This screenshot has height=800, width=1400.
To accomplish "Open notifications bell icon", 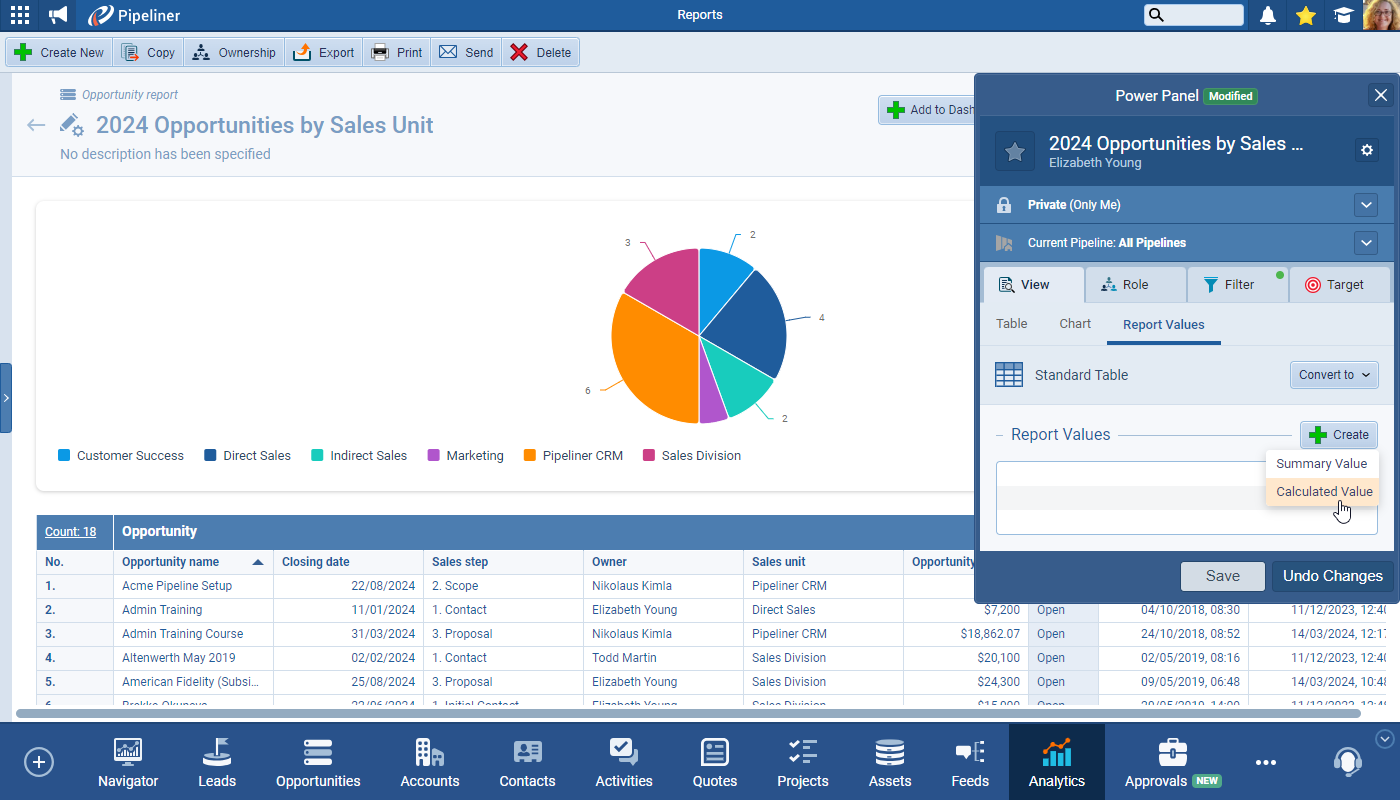I will (x=1268, y=15).
